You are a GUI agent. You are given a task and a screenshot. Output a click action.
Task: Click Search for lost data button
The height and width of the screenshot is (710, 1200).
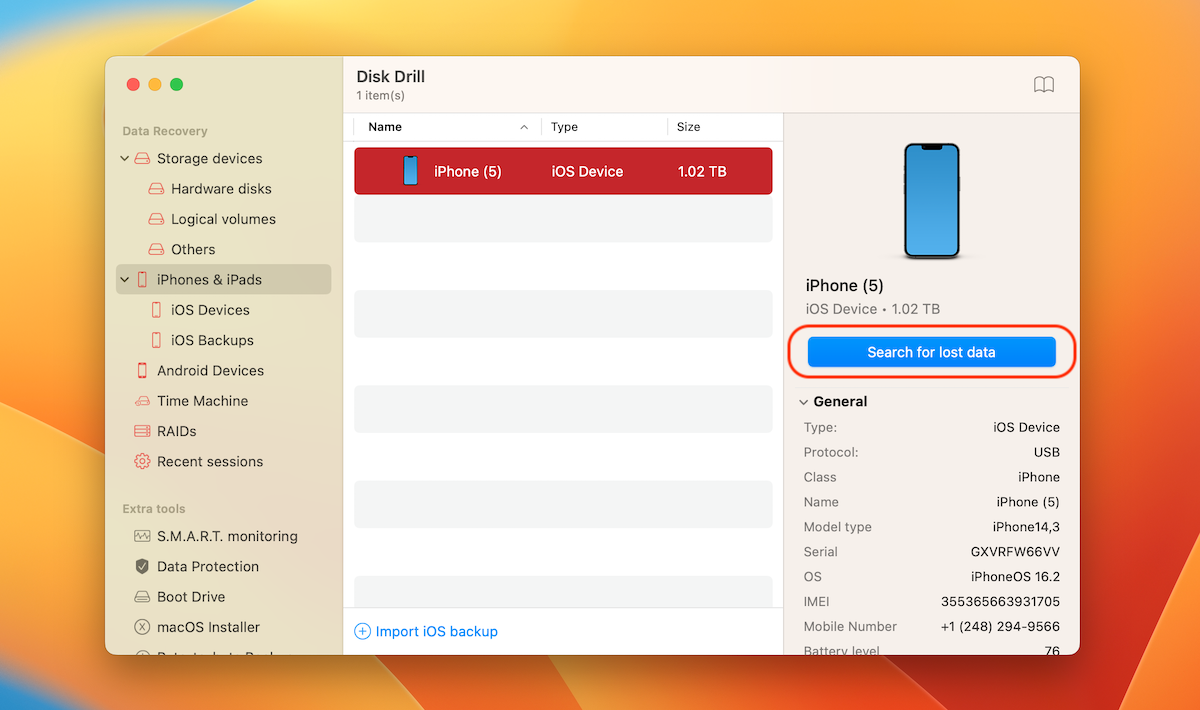[x=931, y=352]
